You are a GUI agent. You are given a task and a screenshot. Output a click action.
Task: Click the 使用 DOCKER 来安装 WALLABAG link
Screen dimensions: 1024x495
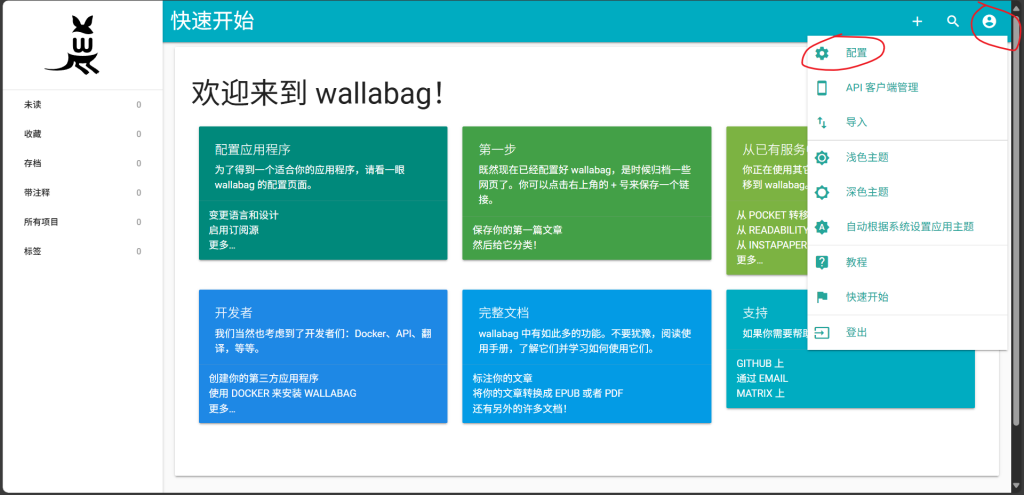[x=282, y=393]
